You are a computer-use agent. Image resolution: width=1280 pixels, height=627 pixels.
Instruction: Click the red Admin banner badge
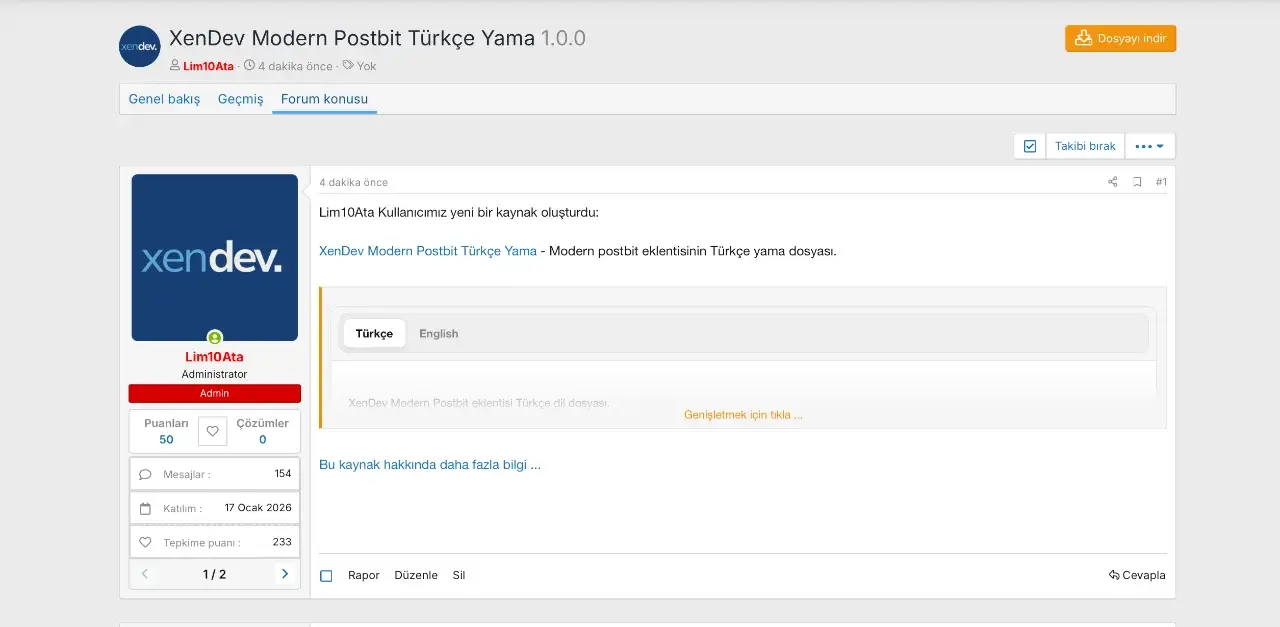(x=214, y=393)
